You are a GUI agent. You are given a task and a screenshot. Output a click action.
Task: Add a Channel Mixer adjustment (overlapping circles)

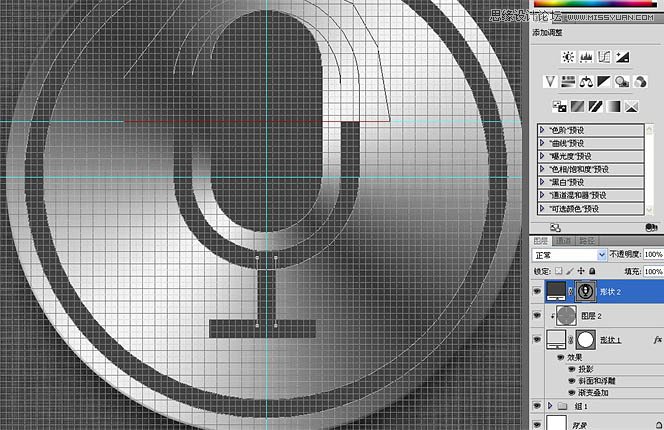click(640, 81)
